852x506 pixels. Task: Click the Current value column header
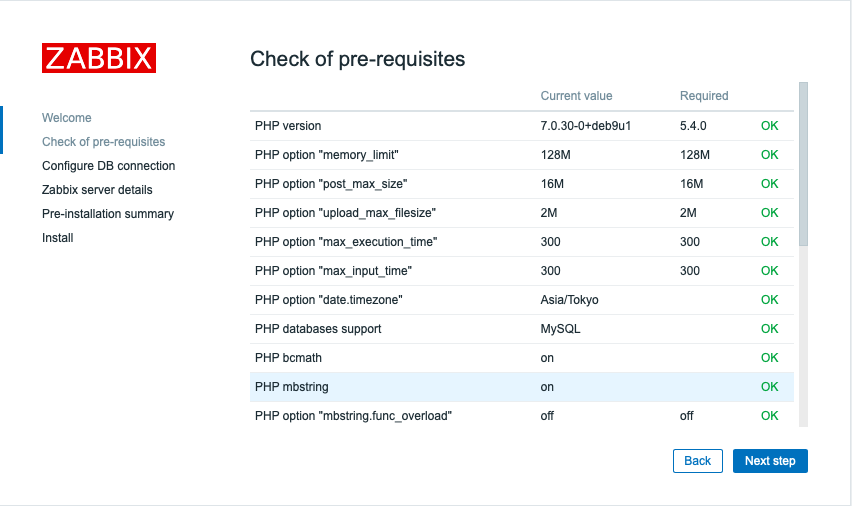click(x=576, y=96)
